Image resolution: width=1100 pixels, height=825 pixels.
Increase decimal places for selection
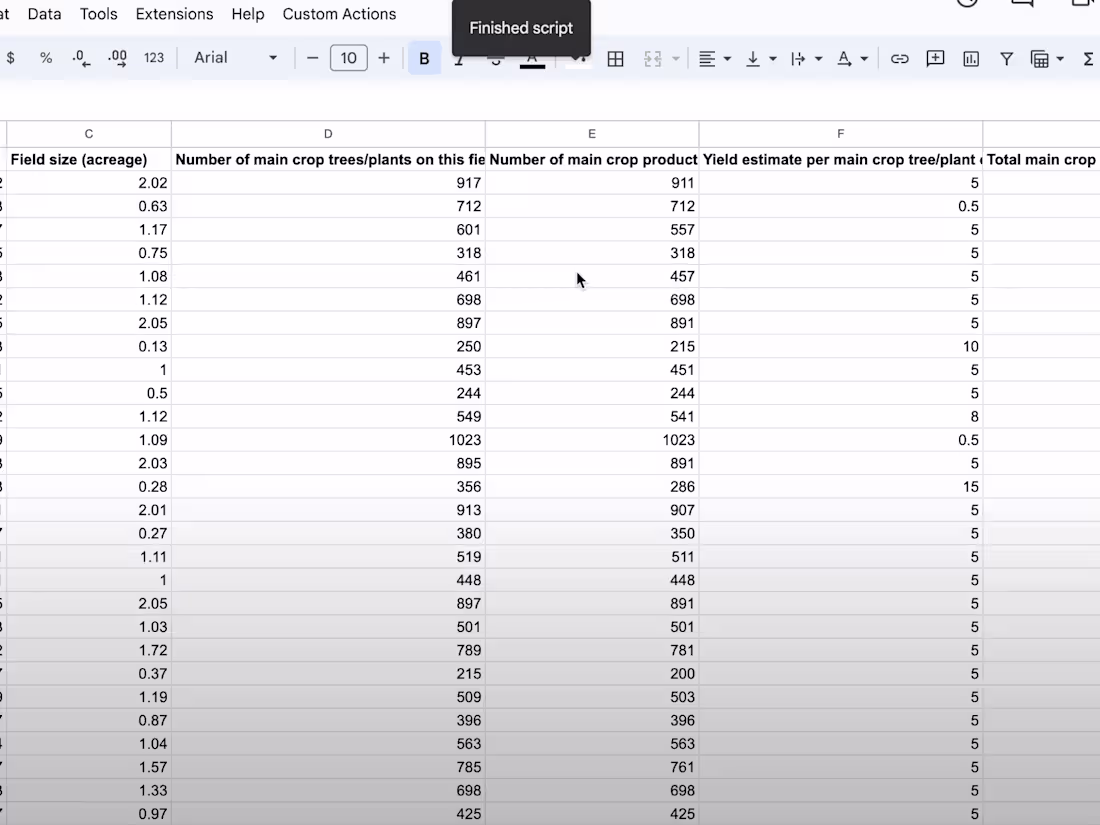(117, 58)
